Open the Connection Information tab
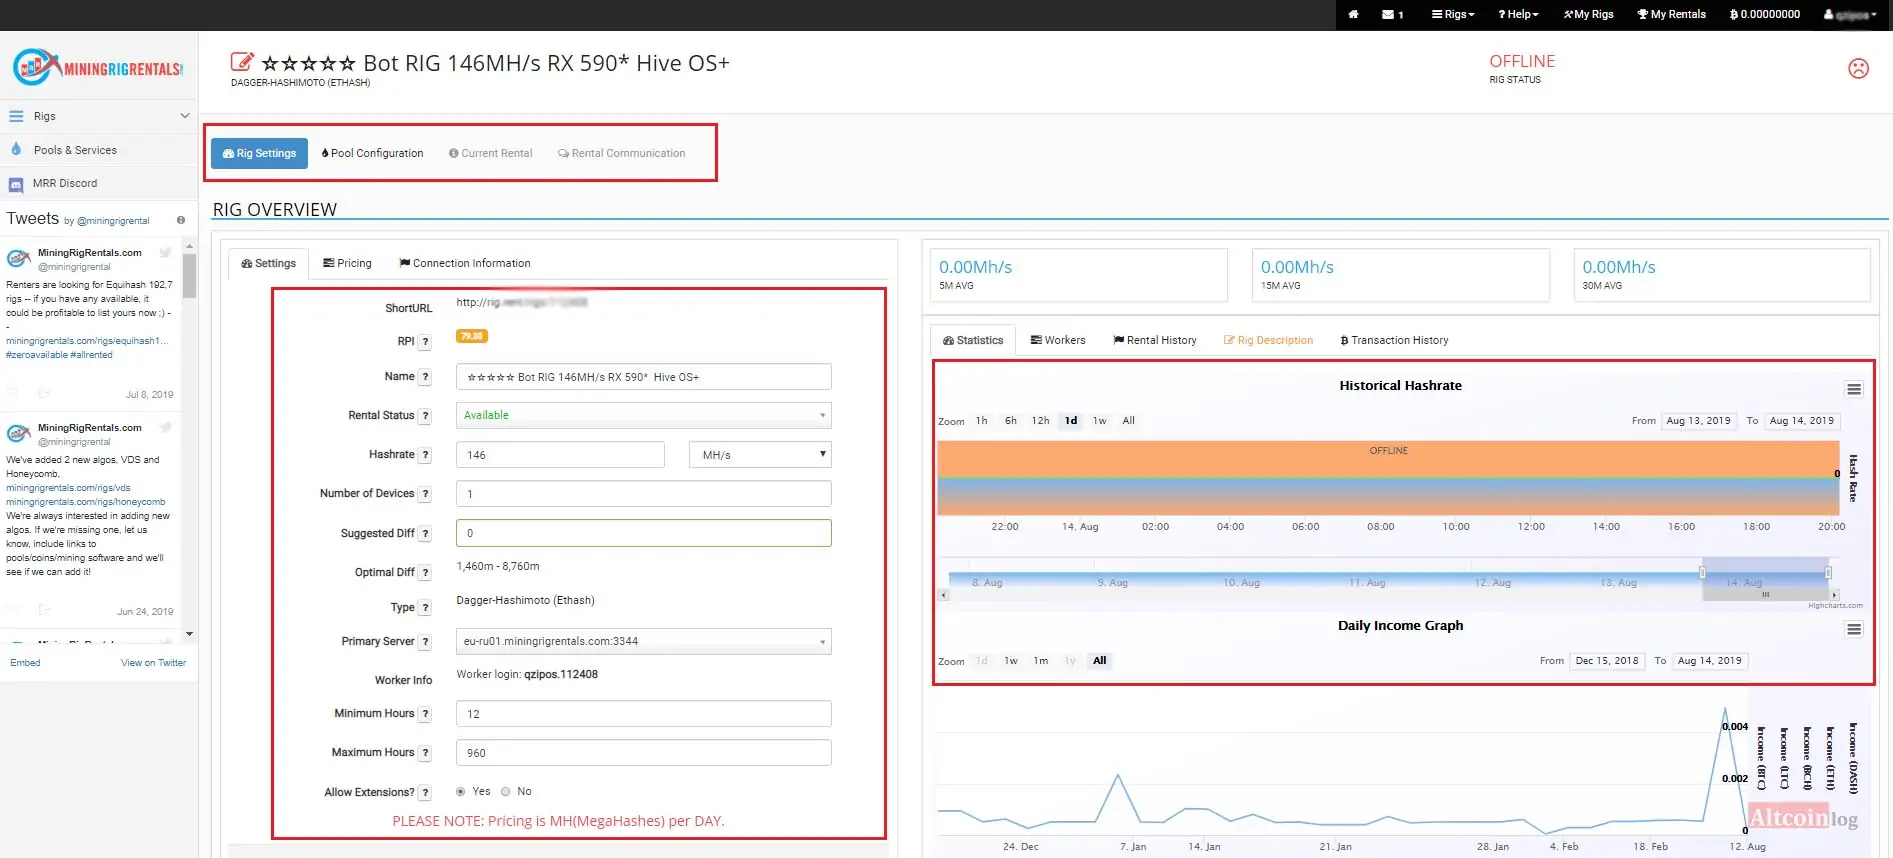The height and width of the screenshot is (858, 1893). click(465, 263)
